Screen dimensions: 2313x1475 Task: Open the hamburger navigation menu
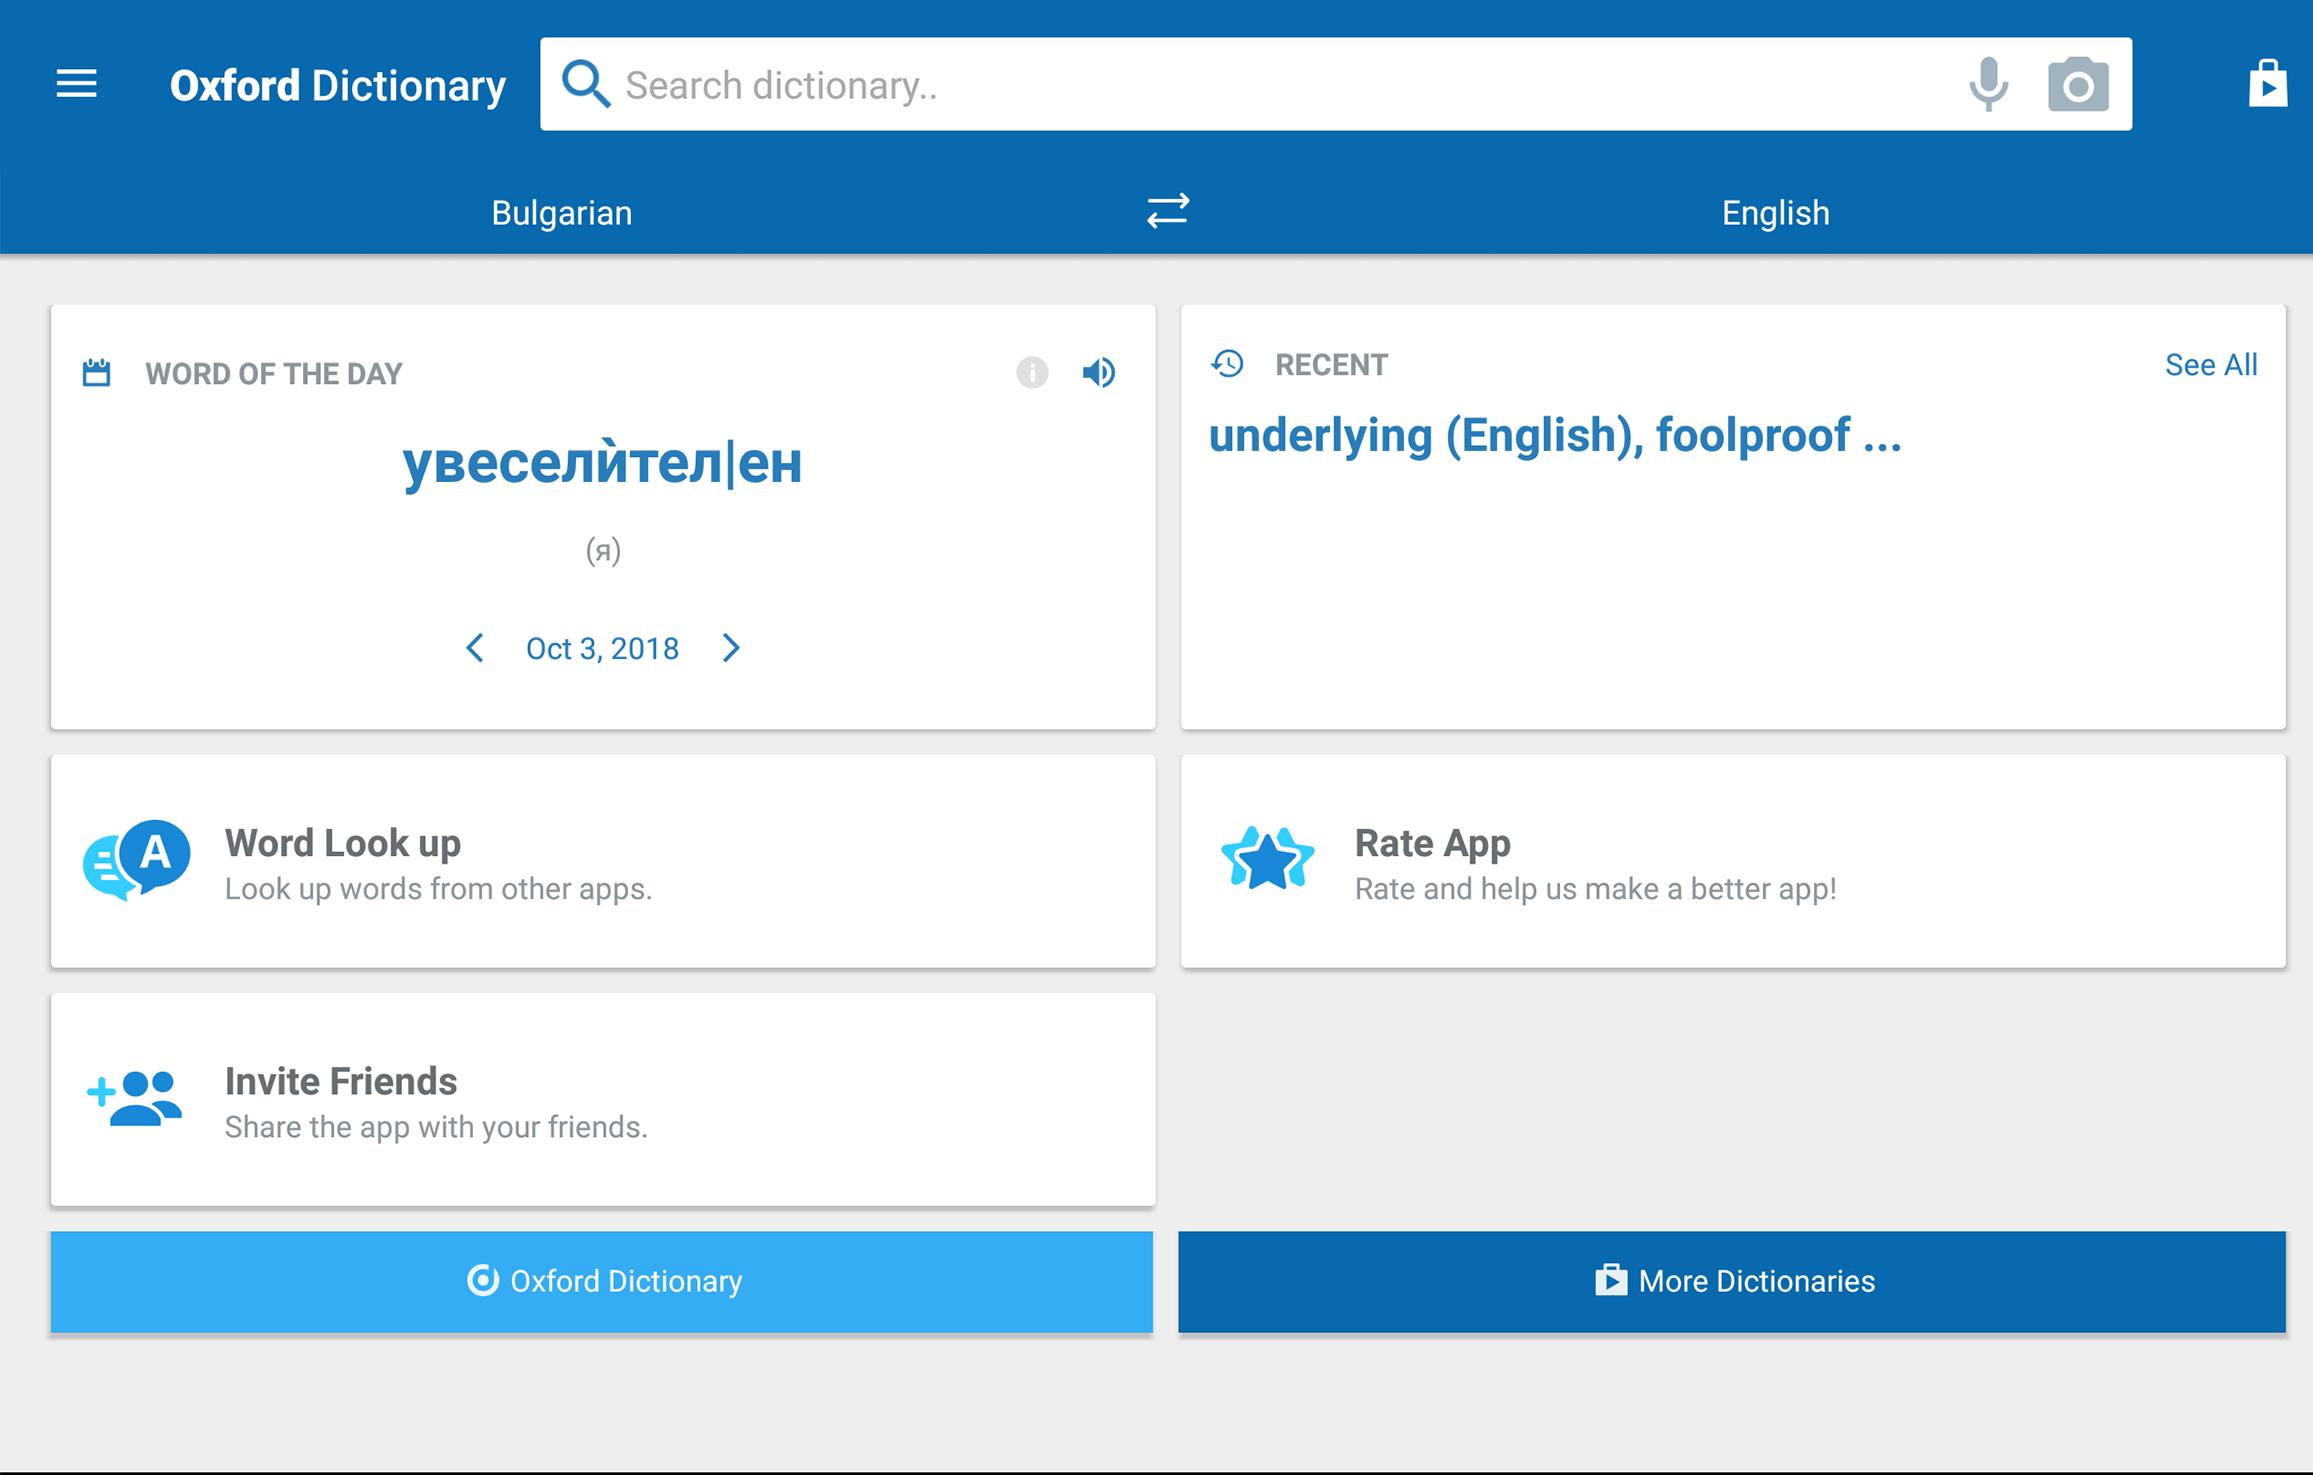click(x=76, y=84)
